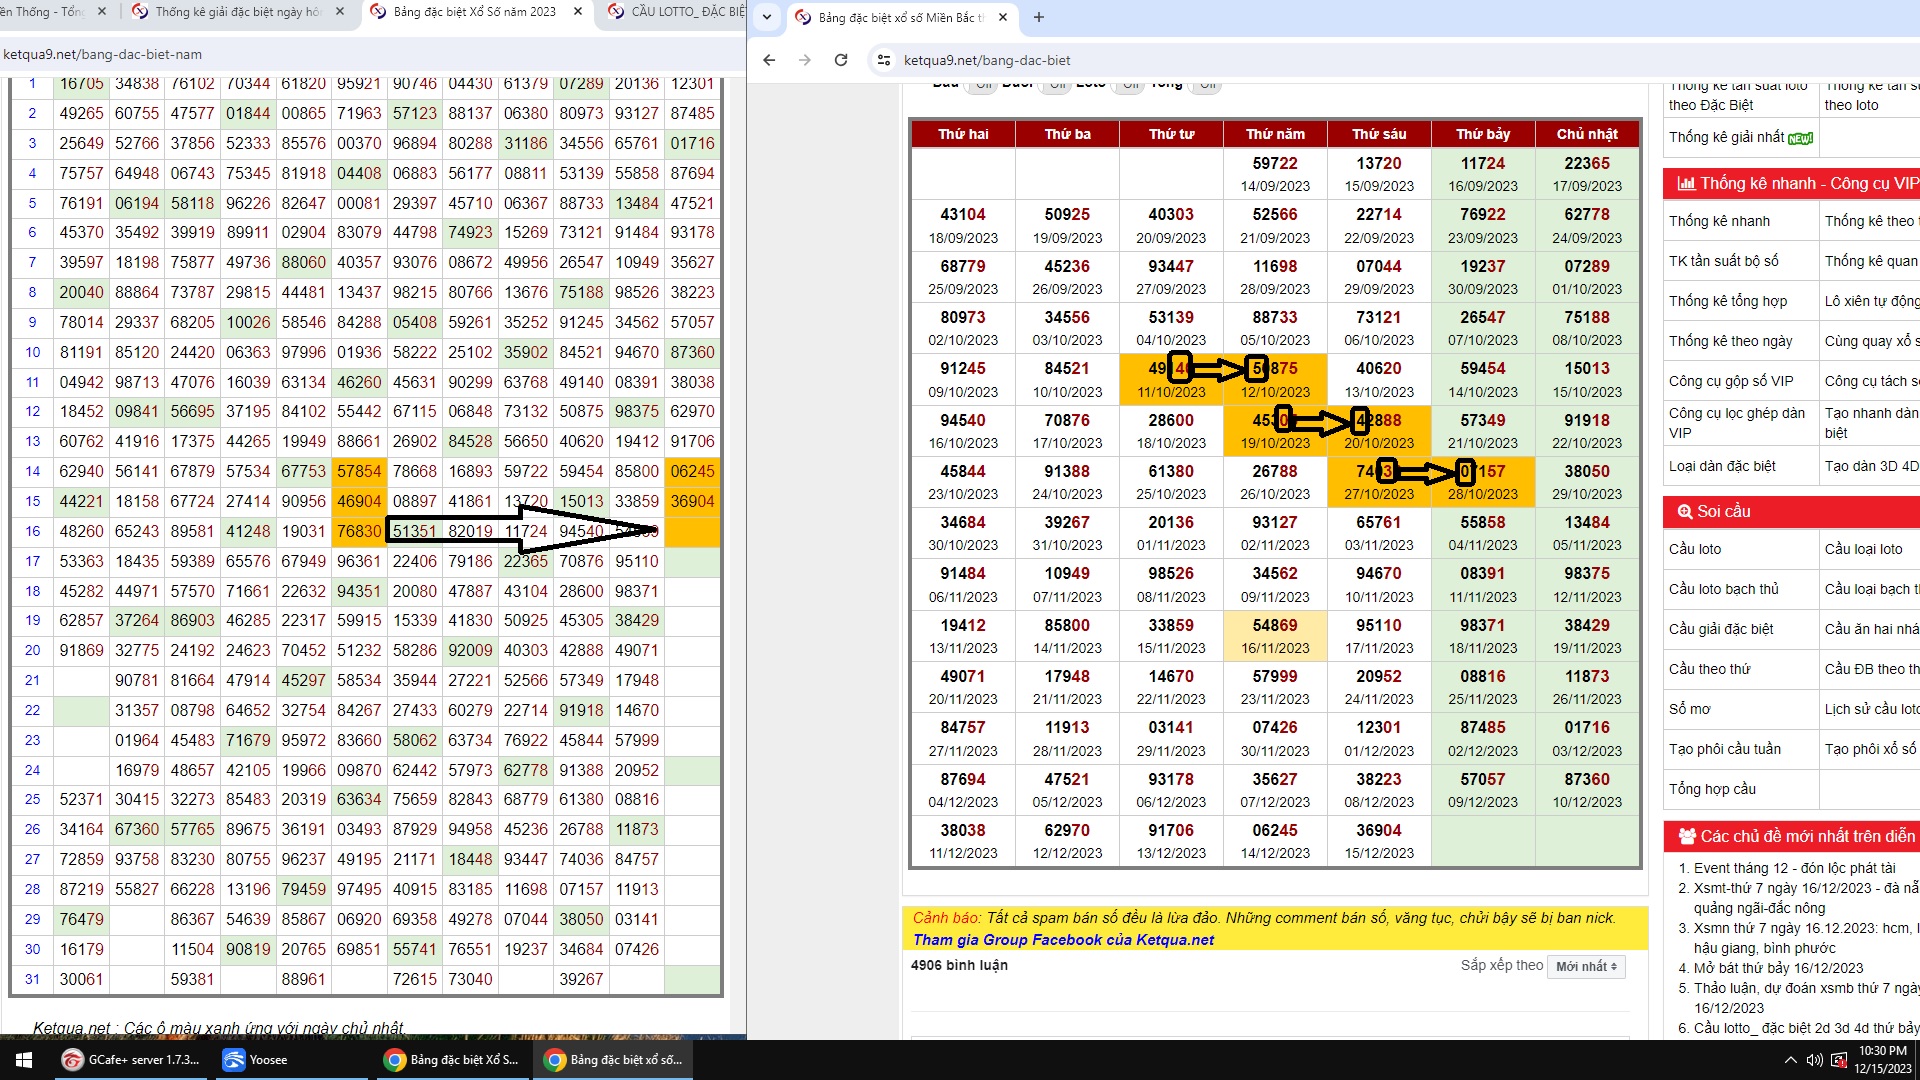Screen dimensions: 1920x1080
Task: Open Tham gia Group Facebook link
Action: click(1063, 940)
